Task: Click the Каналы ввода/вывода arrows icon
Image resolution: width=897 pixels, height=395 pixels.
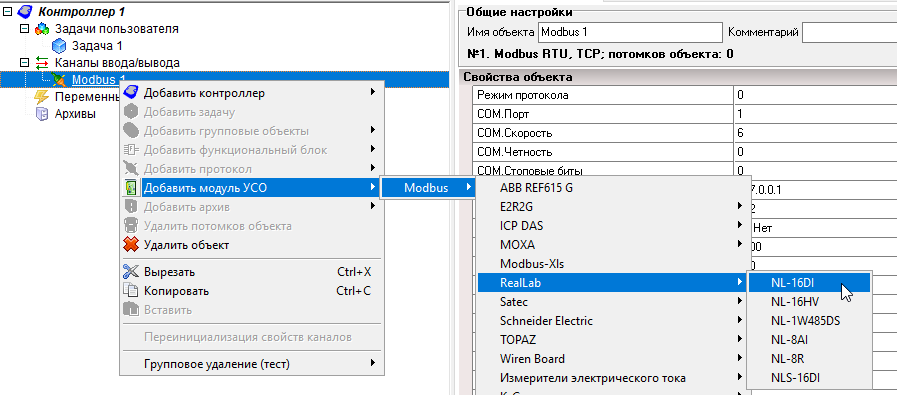Action: 42,63
